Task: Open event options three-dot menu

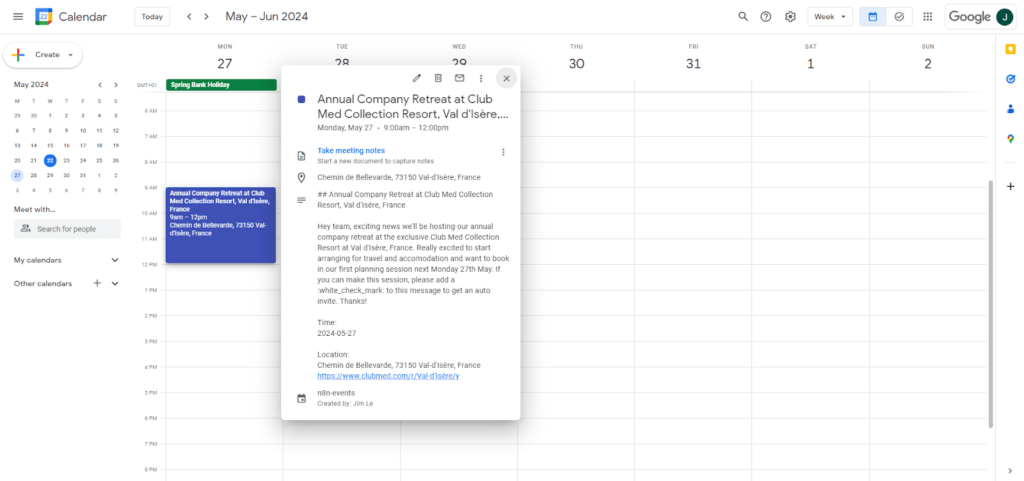Action: (481, 78)
